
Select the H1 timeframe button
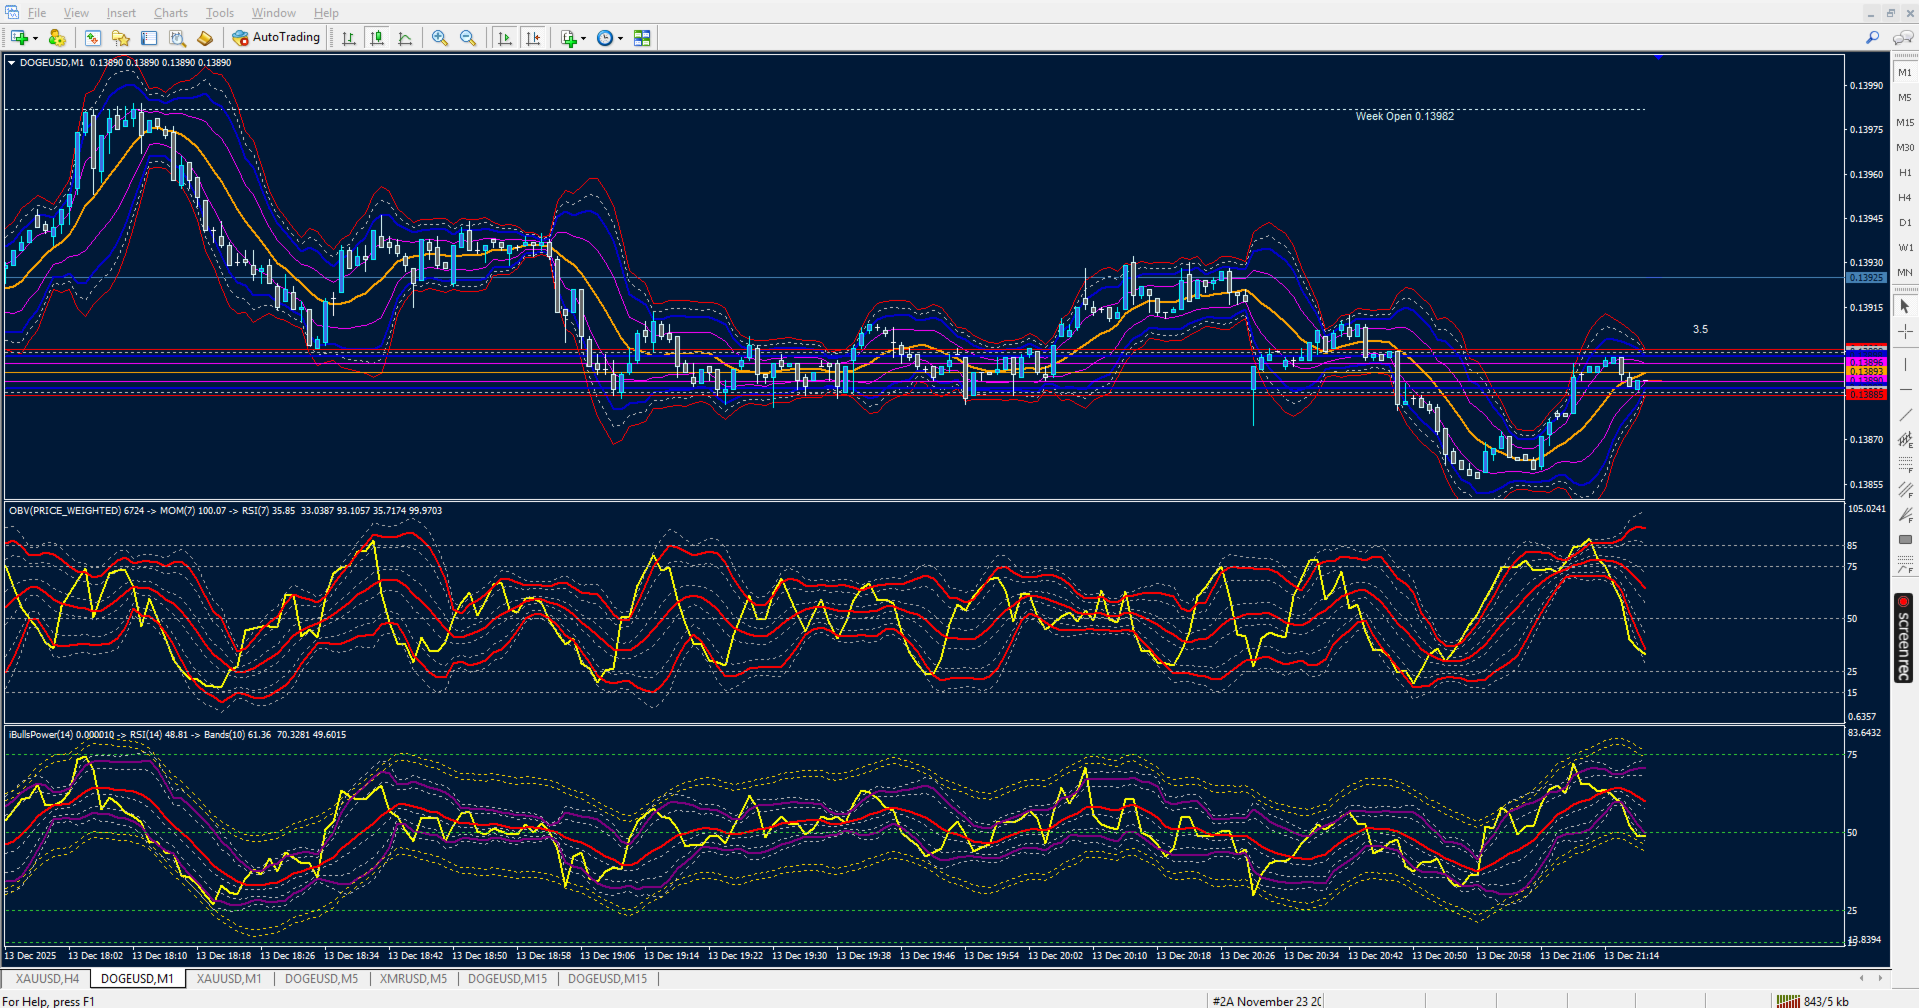point(1905,173)
